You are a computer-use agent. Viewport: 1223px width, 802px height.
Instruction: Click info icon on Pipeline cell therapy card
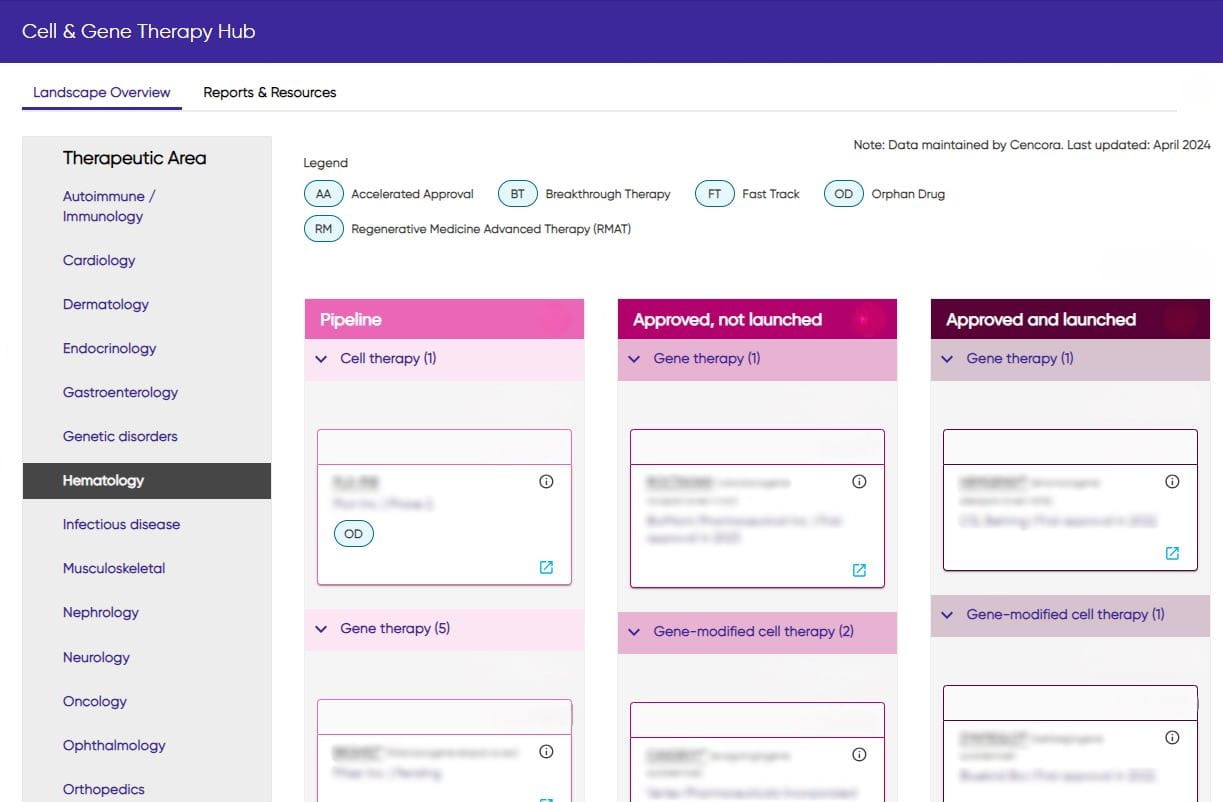(x=546, y=481)
